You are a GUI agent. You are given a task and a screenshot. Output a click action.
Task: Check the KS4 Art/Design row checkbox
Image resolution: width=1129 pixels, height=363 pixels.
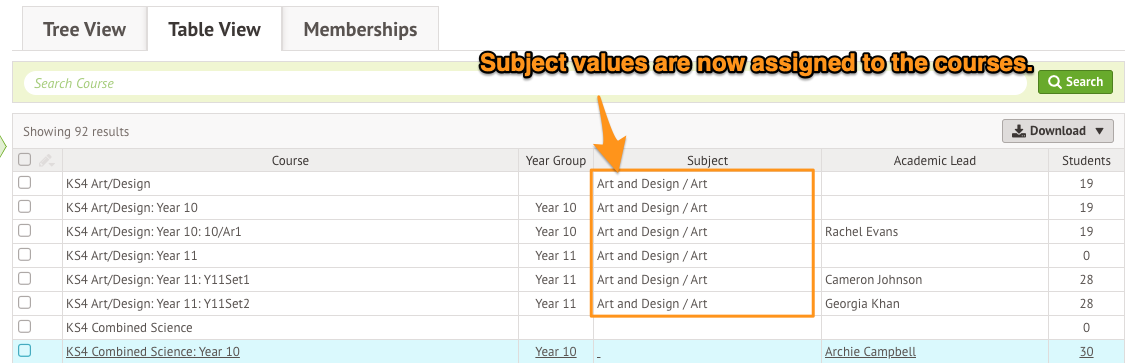click(x=24, y=183)
